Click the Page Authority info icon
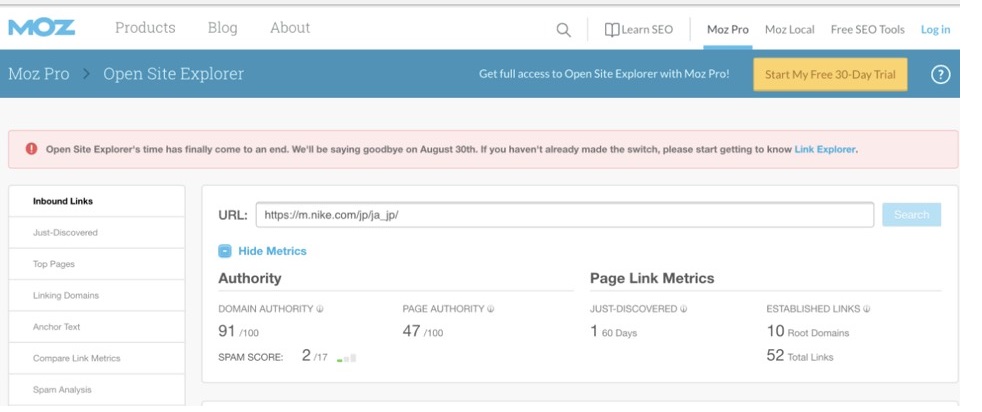This screenshot has width=982, height=412. pyautogui.click(x=490, y=309)
